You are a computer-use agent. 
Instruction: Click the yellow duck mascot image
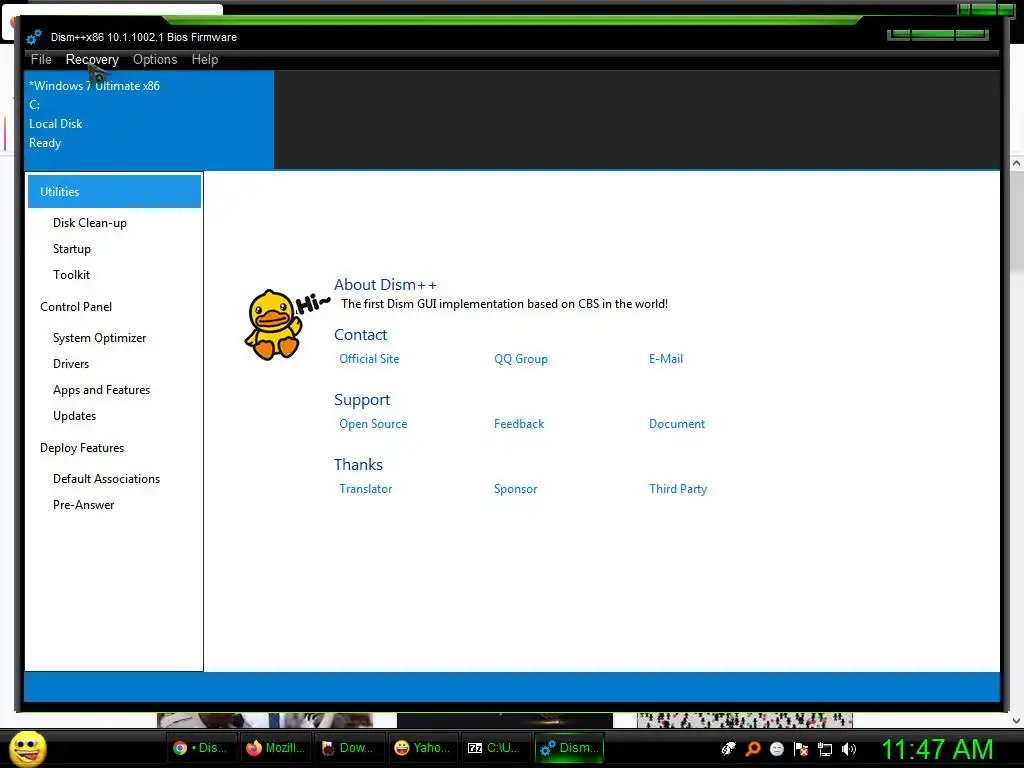273,325
